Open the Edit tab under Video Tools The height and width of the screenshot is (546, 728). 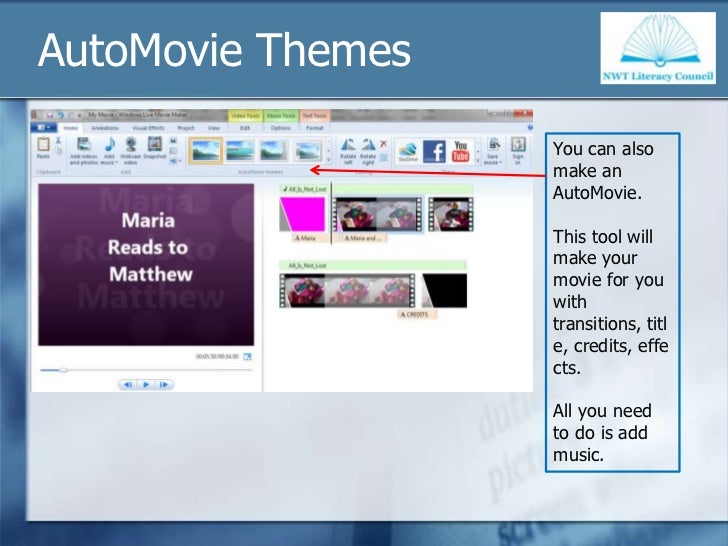(x=245, y=128)
